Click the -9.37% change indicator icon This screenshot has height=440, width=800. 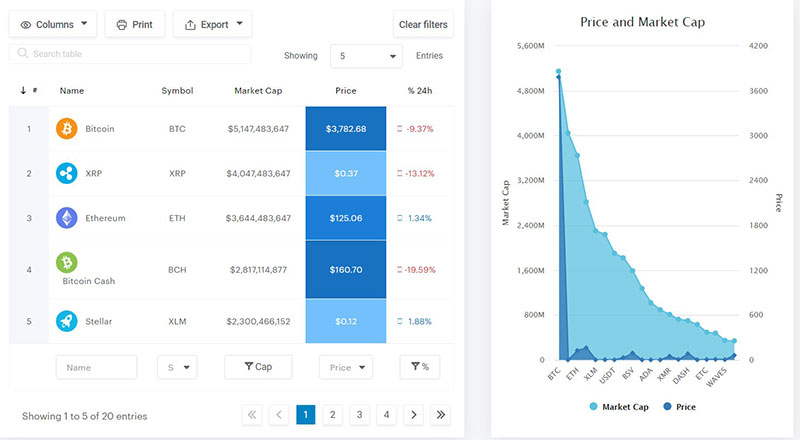click(x=399, y=129)
